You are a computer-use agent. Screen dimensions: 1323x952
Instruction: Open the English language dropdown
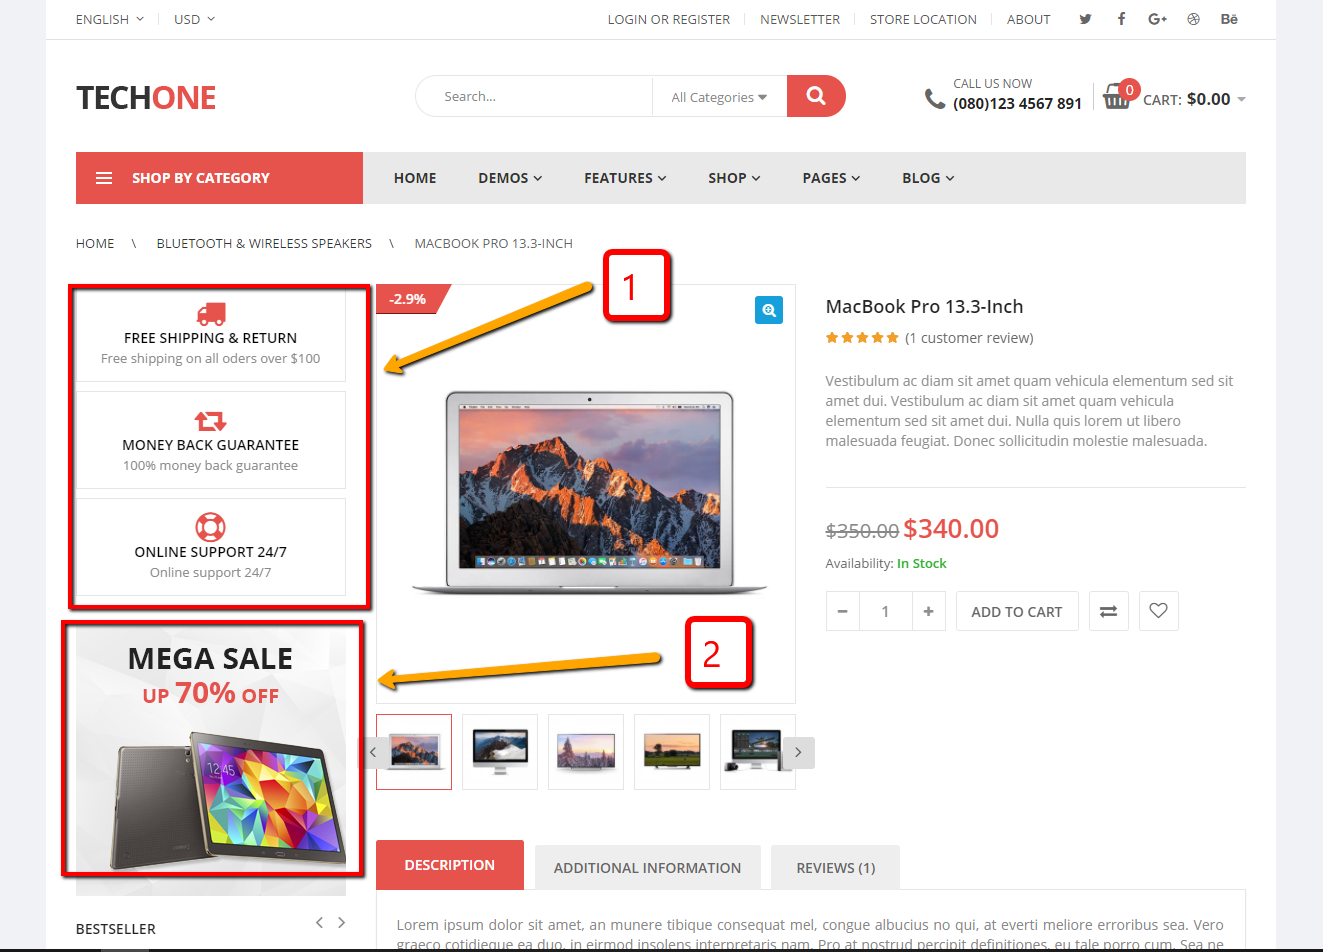(x=110, y=19)
